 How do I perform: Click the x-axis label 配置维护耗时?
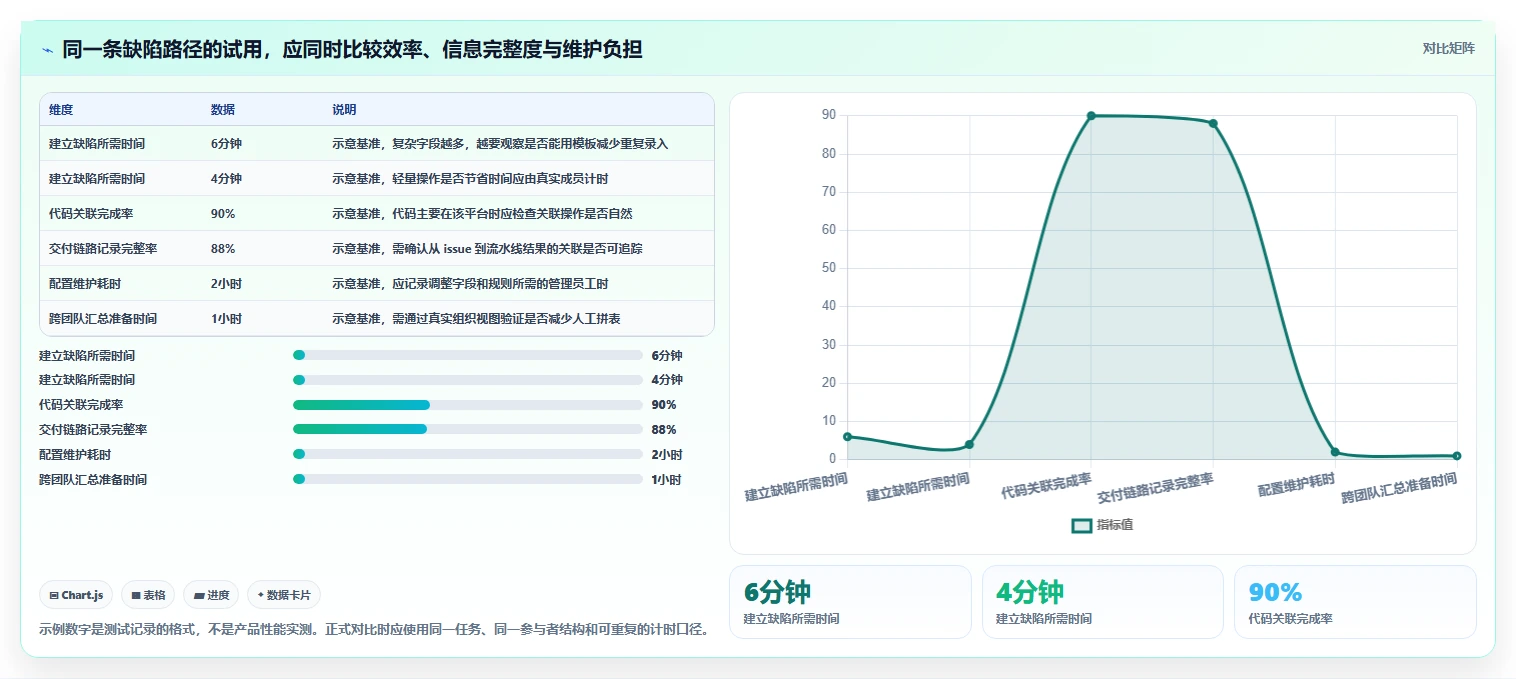pyautogui.click(x=1297, y=485)
